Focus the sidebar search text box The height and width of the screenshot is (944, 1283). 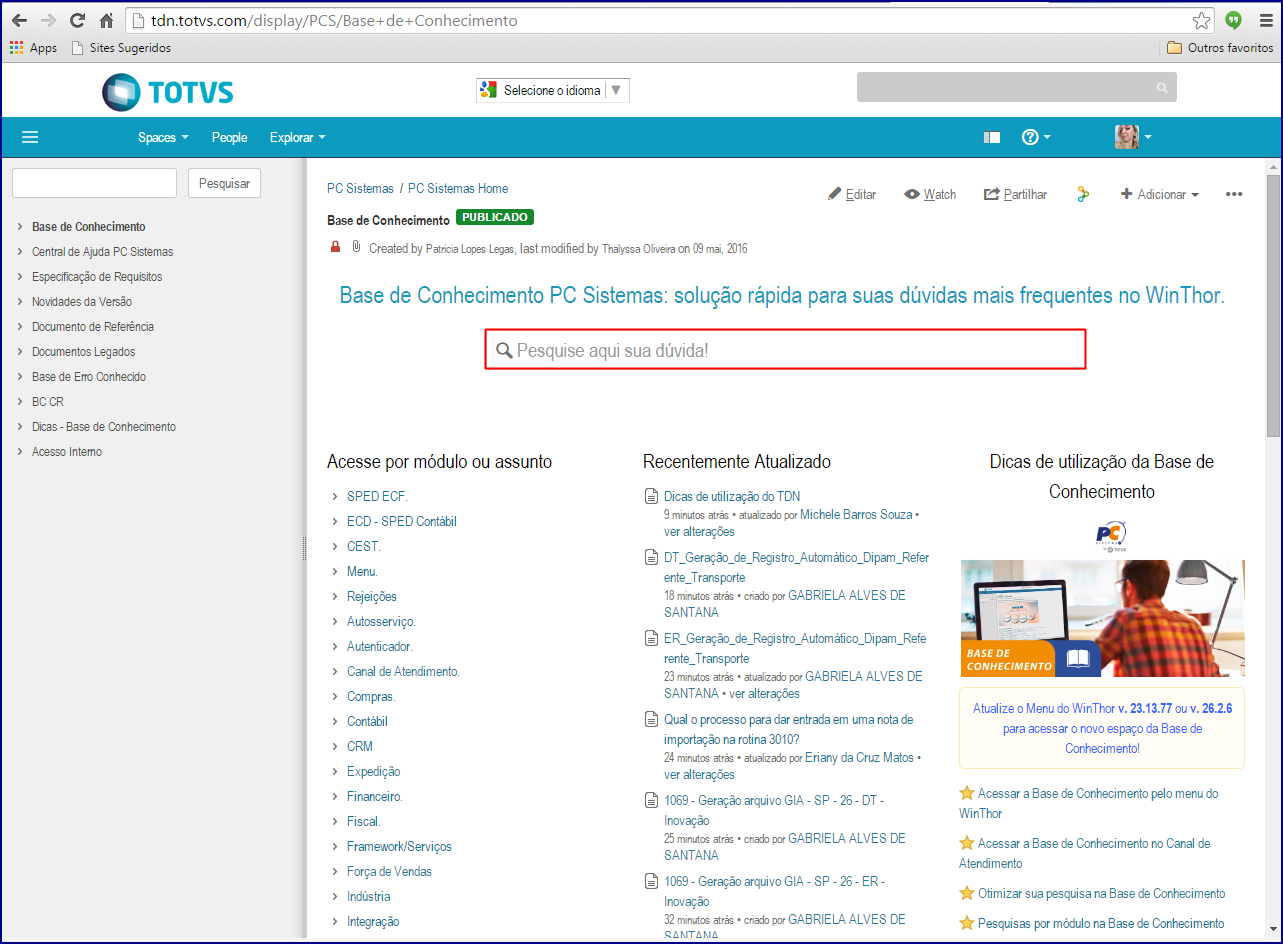tap(94, 183)
